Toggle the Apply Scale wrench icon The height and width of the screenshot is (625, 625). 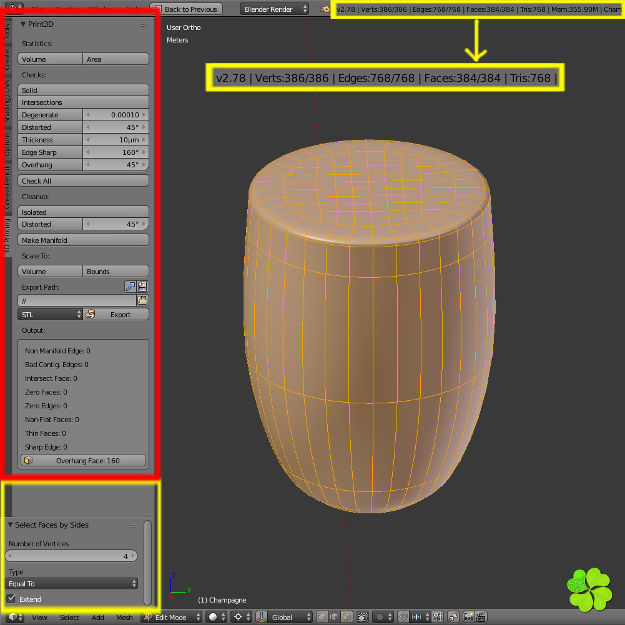(130, 287)
